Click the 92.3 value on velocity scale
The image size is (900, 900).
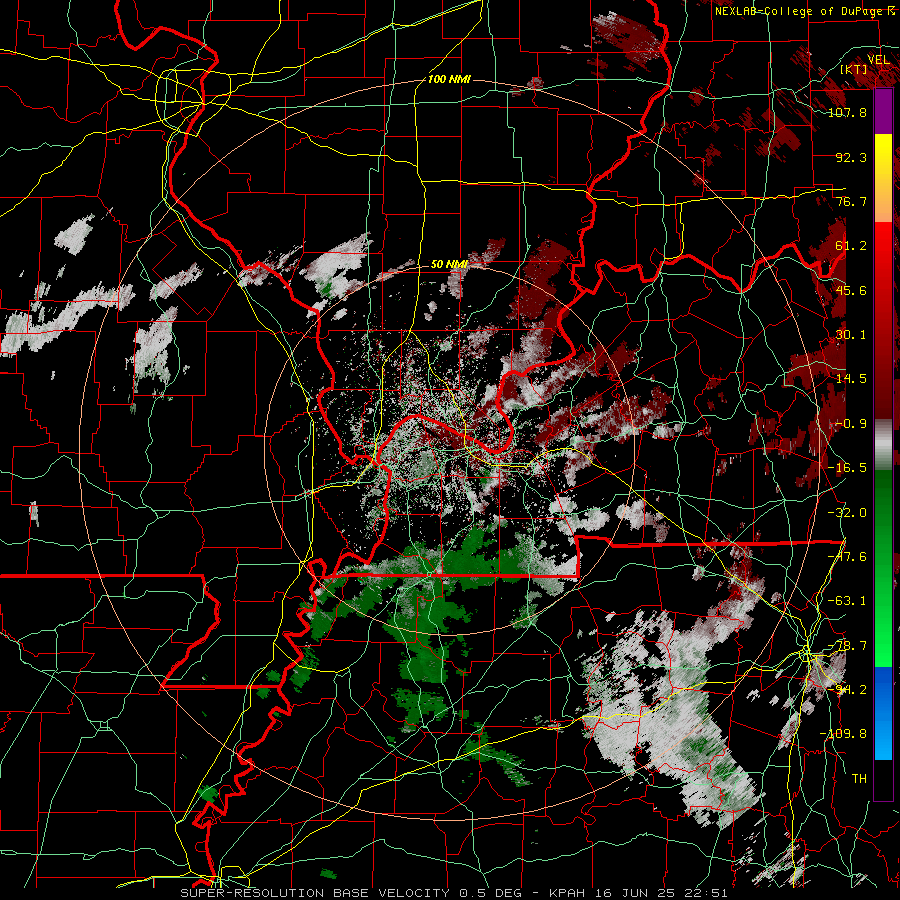click(x=851, y=157)
